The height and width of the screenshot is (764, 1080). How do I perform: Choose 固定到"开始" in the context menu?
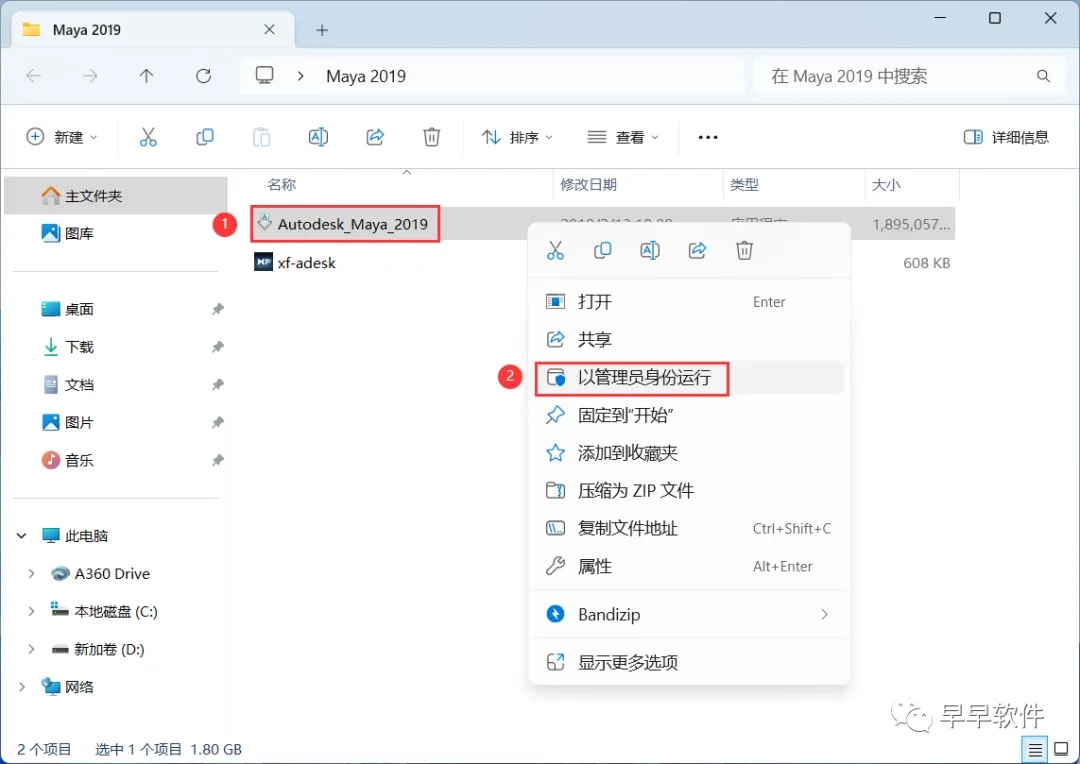pyautogui.click(x=689, y=415)
